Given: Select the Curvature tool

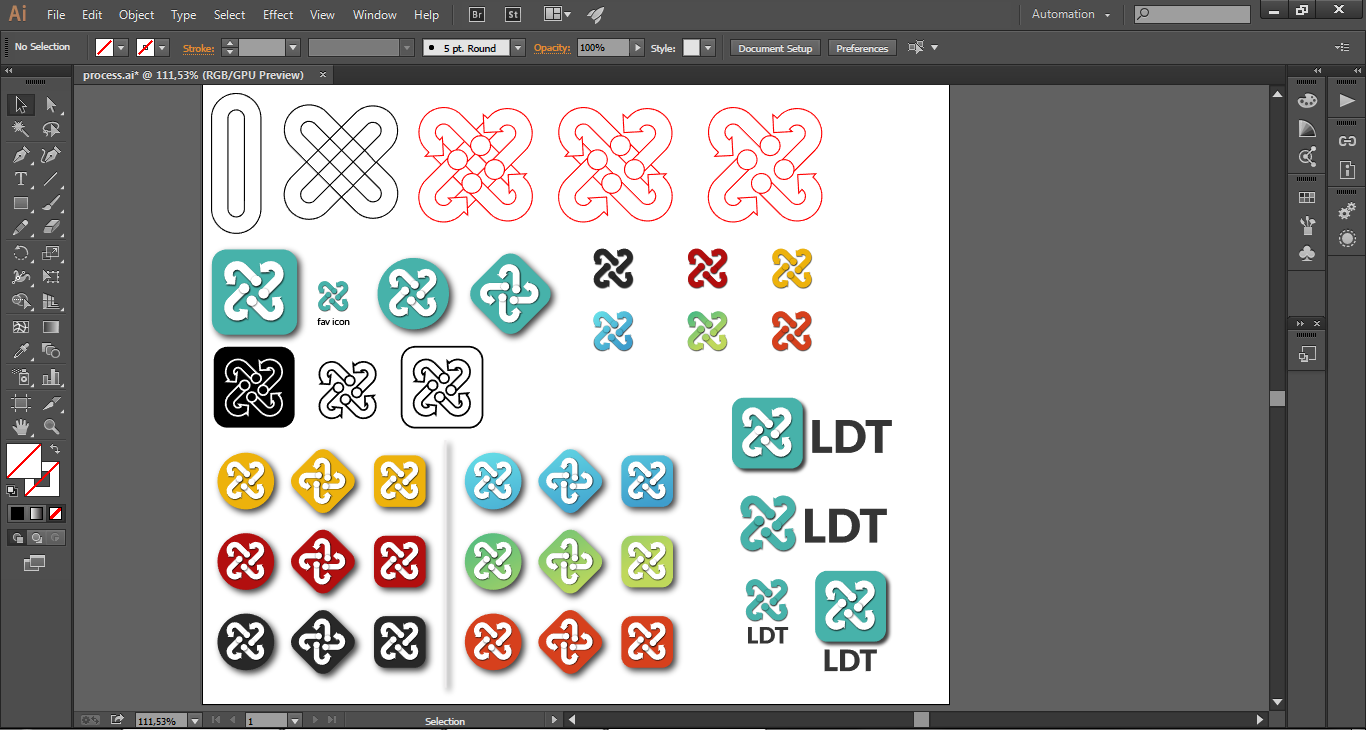Looking at the screenshot, I should (x=52, y=155).
